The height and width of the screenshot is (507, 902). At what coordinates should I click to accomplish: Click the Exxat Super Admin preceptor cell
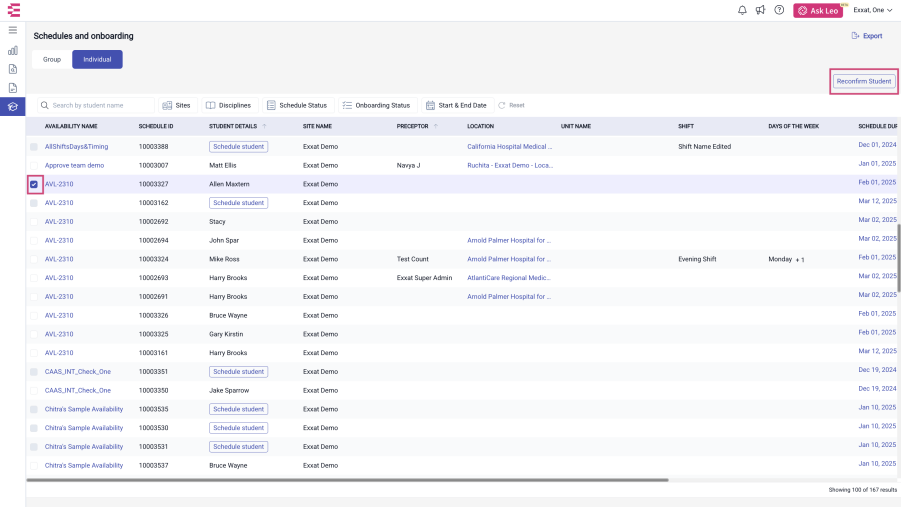click(x=425, y=278)
